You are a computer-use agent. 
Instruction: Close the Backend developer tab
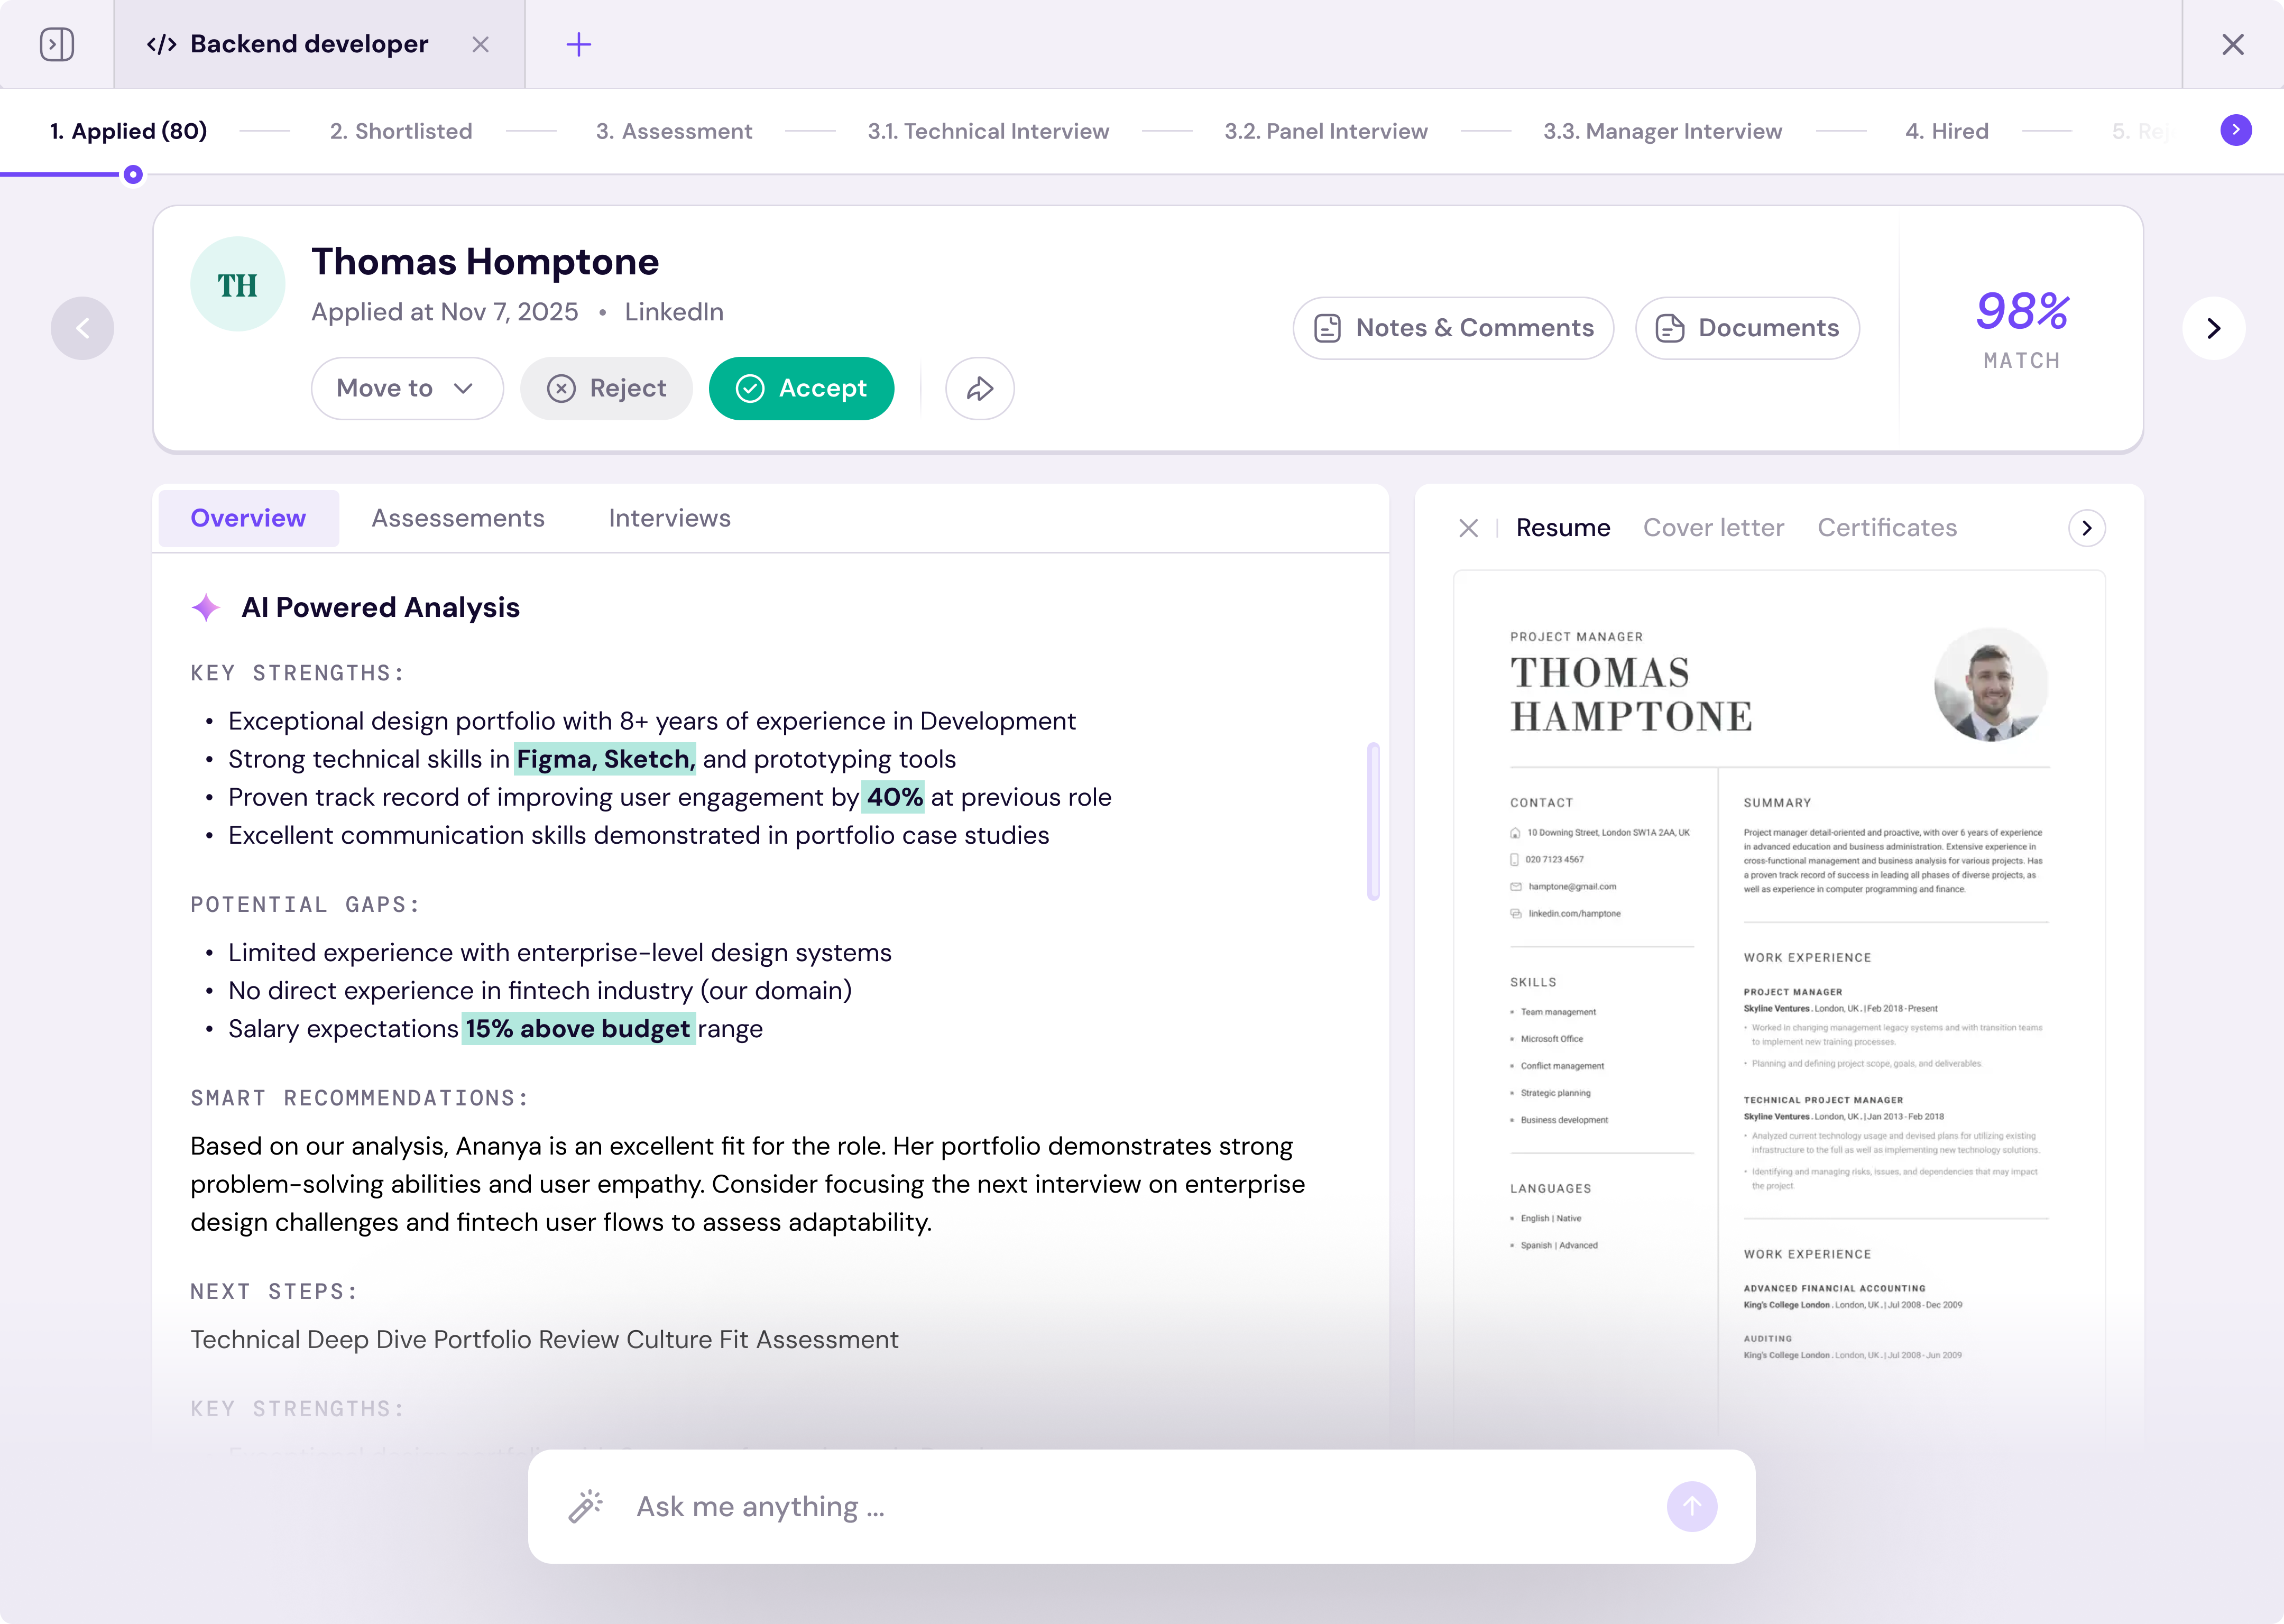pyautogui.click(x=481, y=44)
